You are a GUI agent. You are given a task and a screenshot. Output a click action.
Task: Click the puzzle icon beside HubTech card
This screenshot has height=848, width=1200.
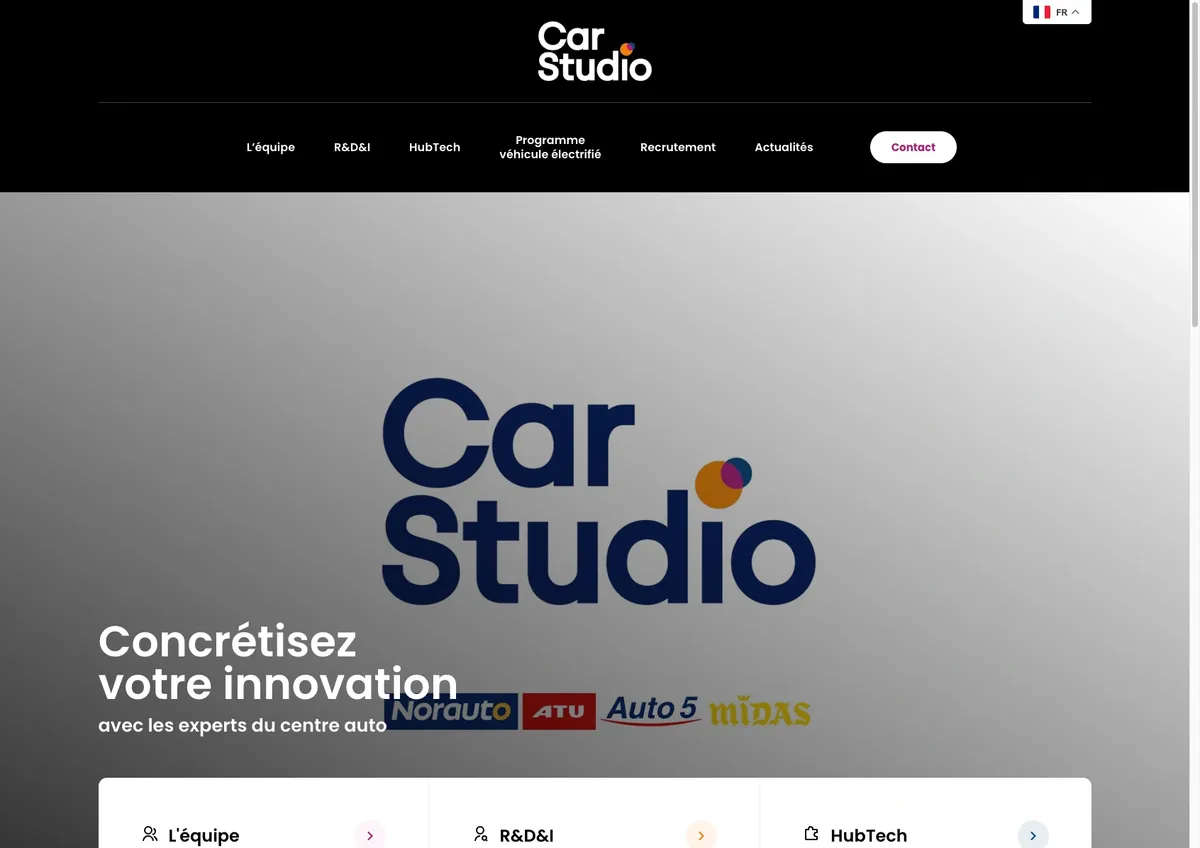click(x=812, y=833)
